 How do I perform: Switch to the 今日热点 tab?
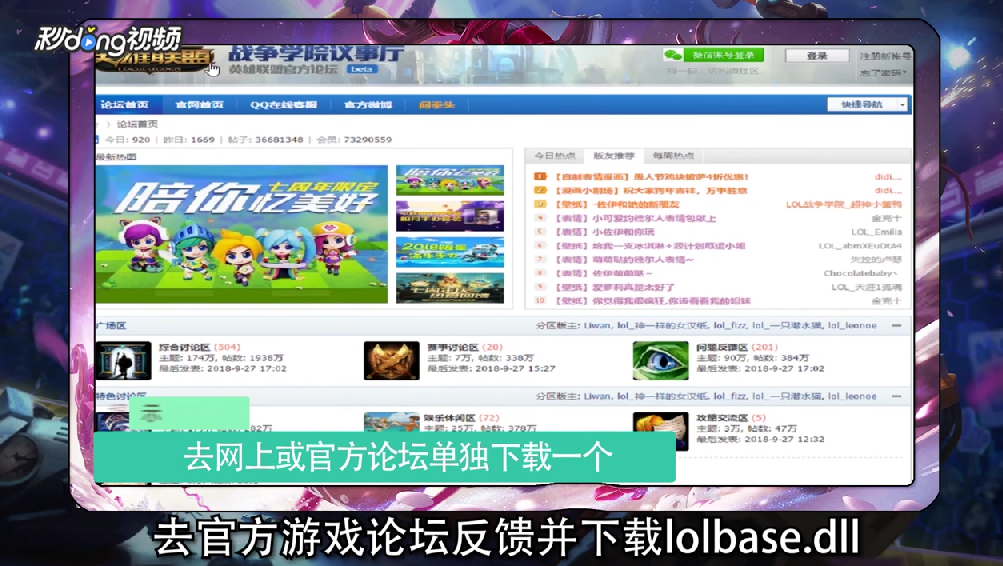(555, 155)
